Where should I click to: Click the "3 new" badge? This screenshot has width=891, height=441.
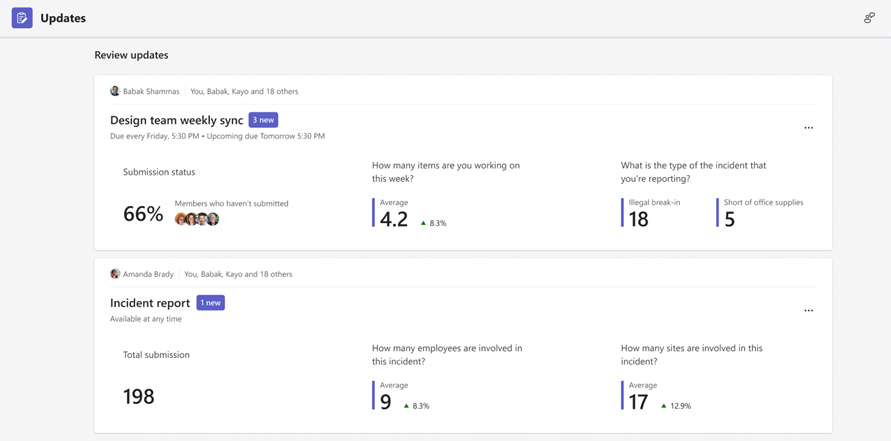(x=263, y=120)
